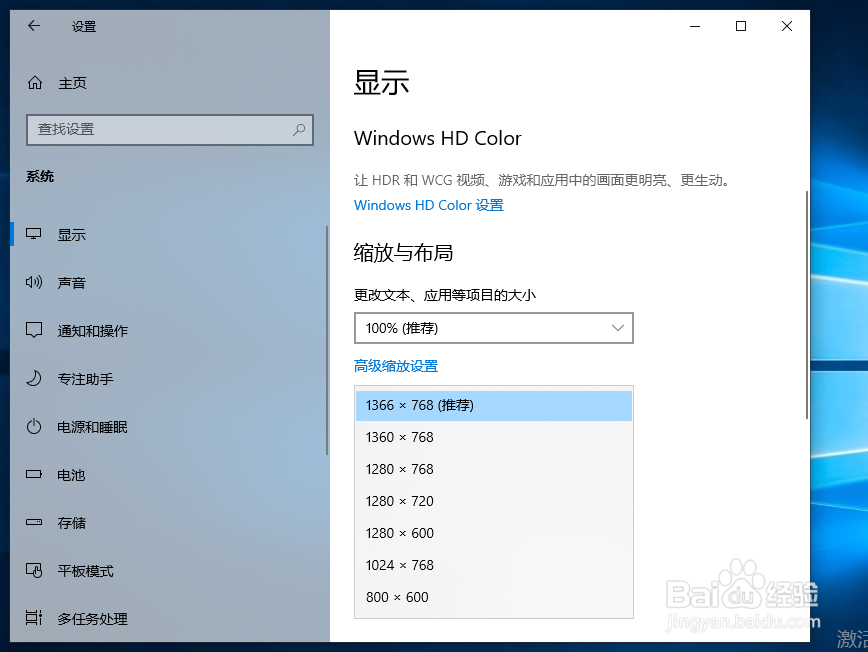Open the 平板模式 settings page
This screenshot has height=652, width=868.
click(168, 571)
